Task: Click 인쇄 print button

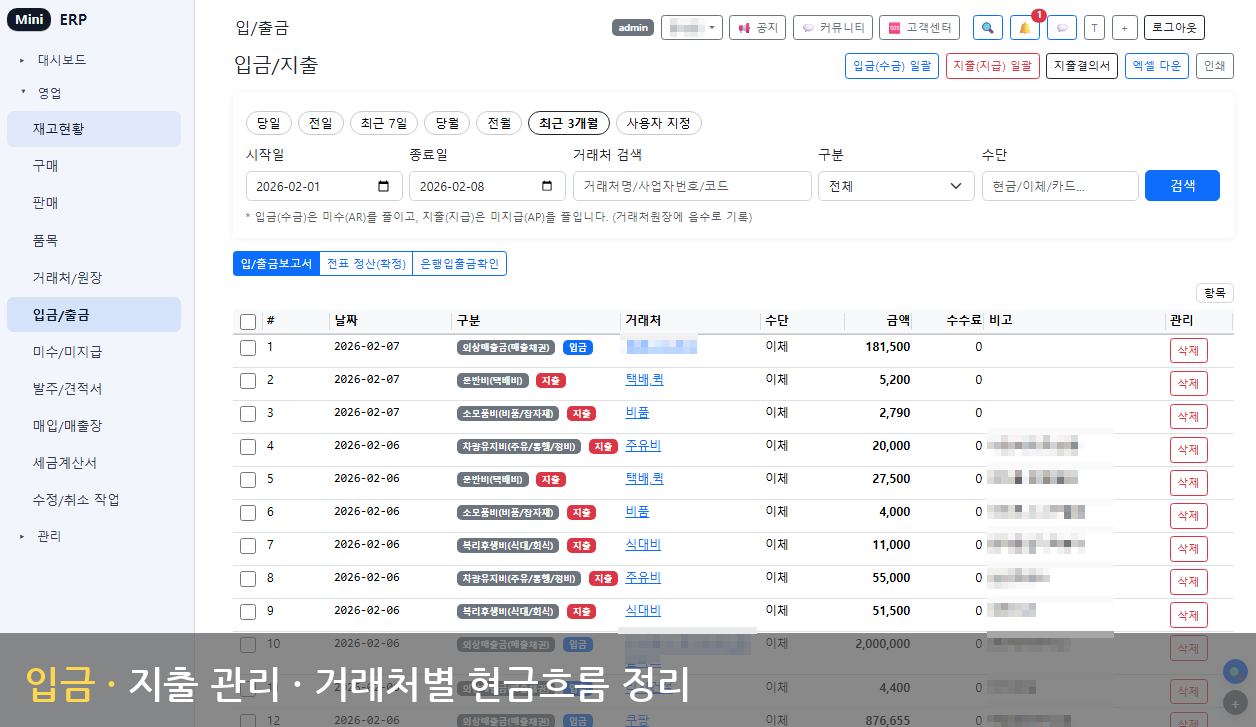Action: [x=1215, y=66]
